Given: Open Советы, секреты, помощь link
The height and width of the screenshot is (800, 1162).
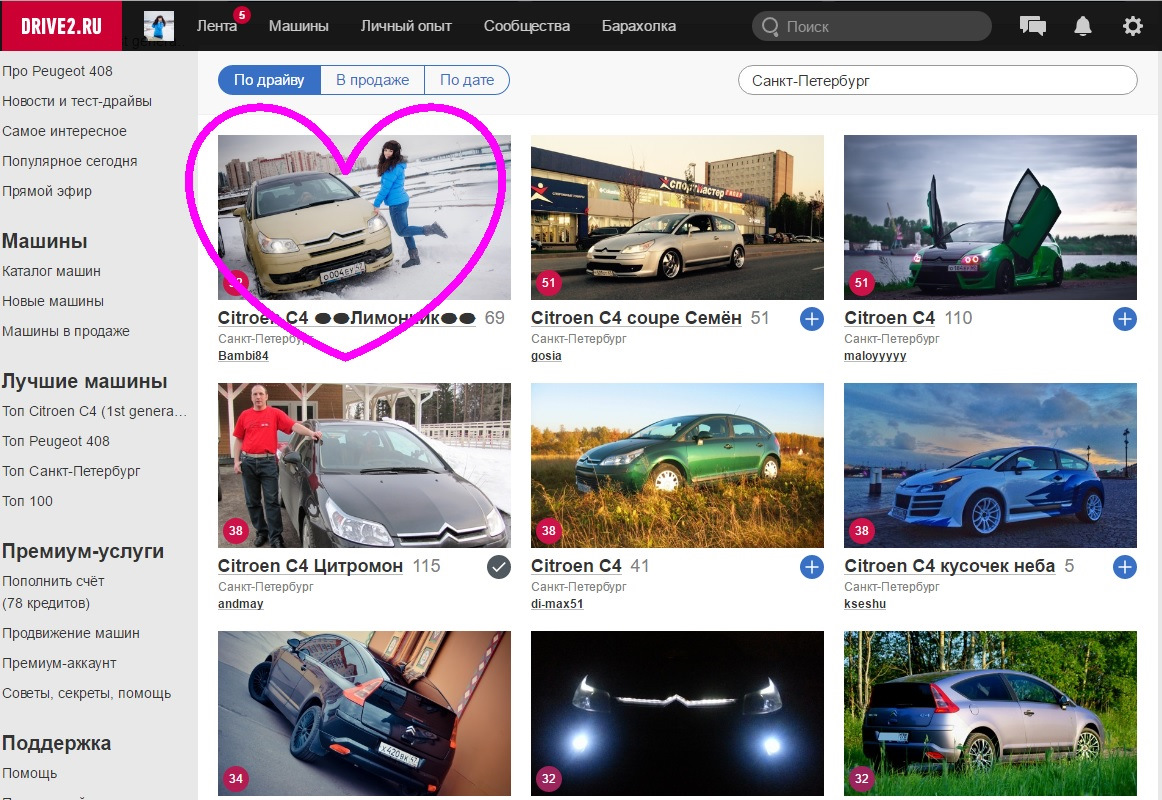Looking at the screenshot, I should pos(87,693).
